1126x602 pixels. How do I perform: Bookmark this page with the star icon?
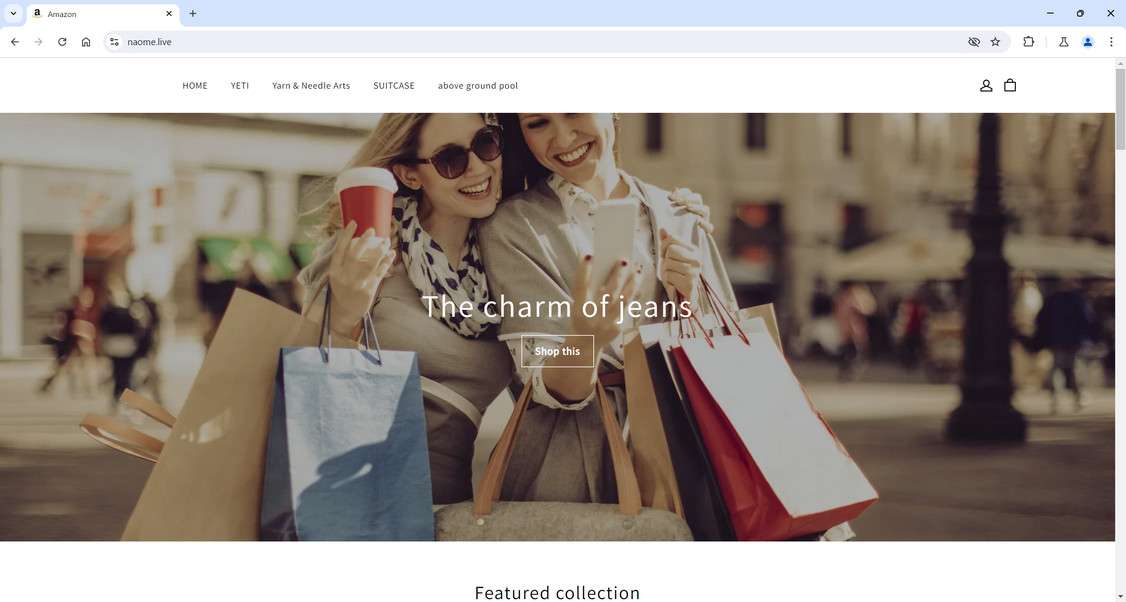click(x=995, y=42)
